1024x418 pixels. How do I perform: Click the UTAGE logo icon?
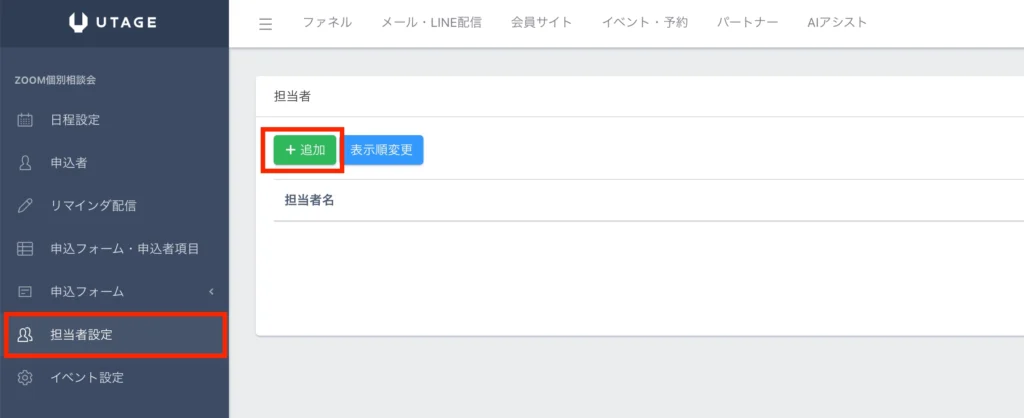pyautogui.click(x=78, y=23)
